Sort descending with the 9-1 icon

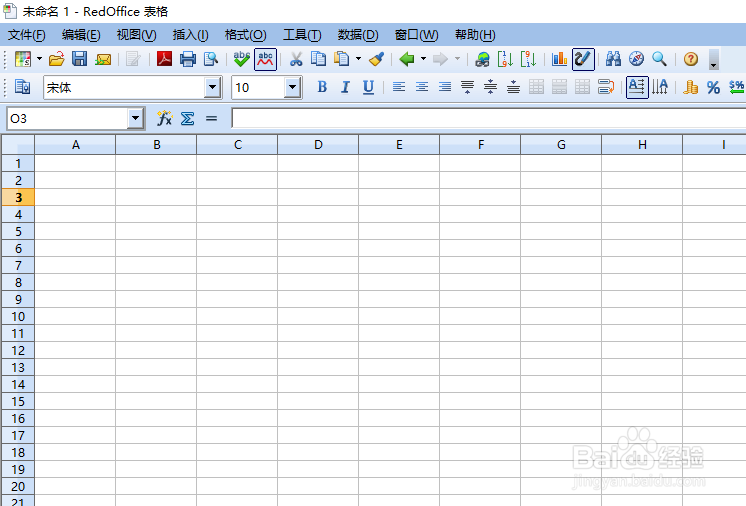528,59
